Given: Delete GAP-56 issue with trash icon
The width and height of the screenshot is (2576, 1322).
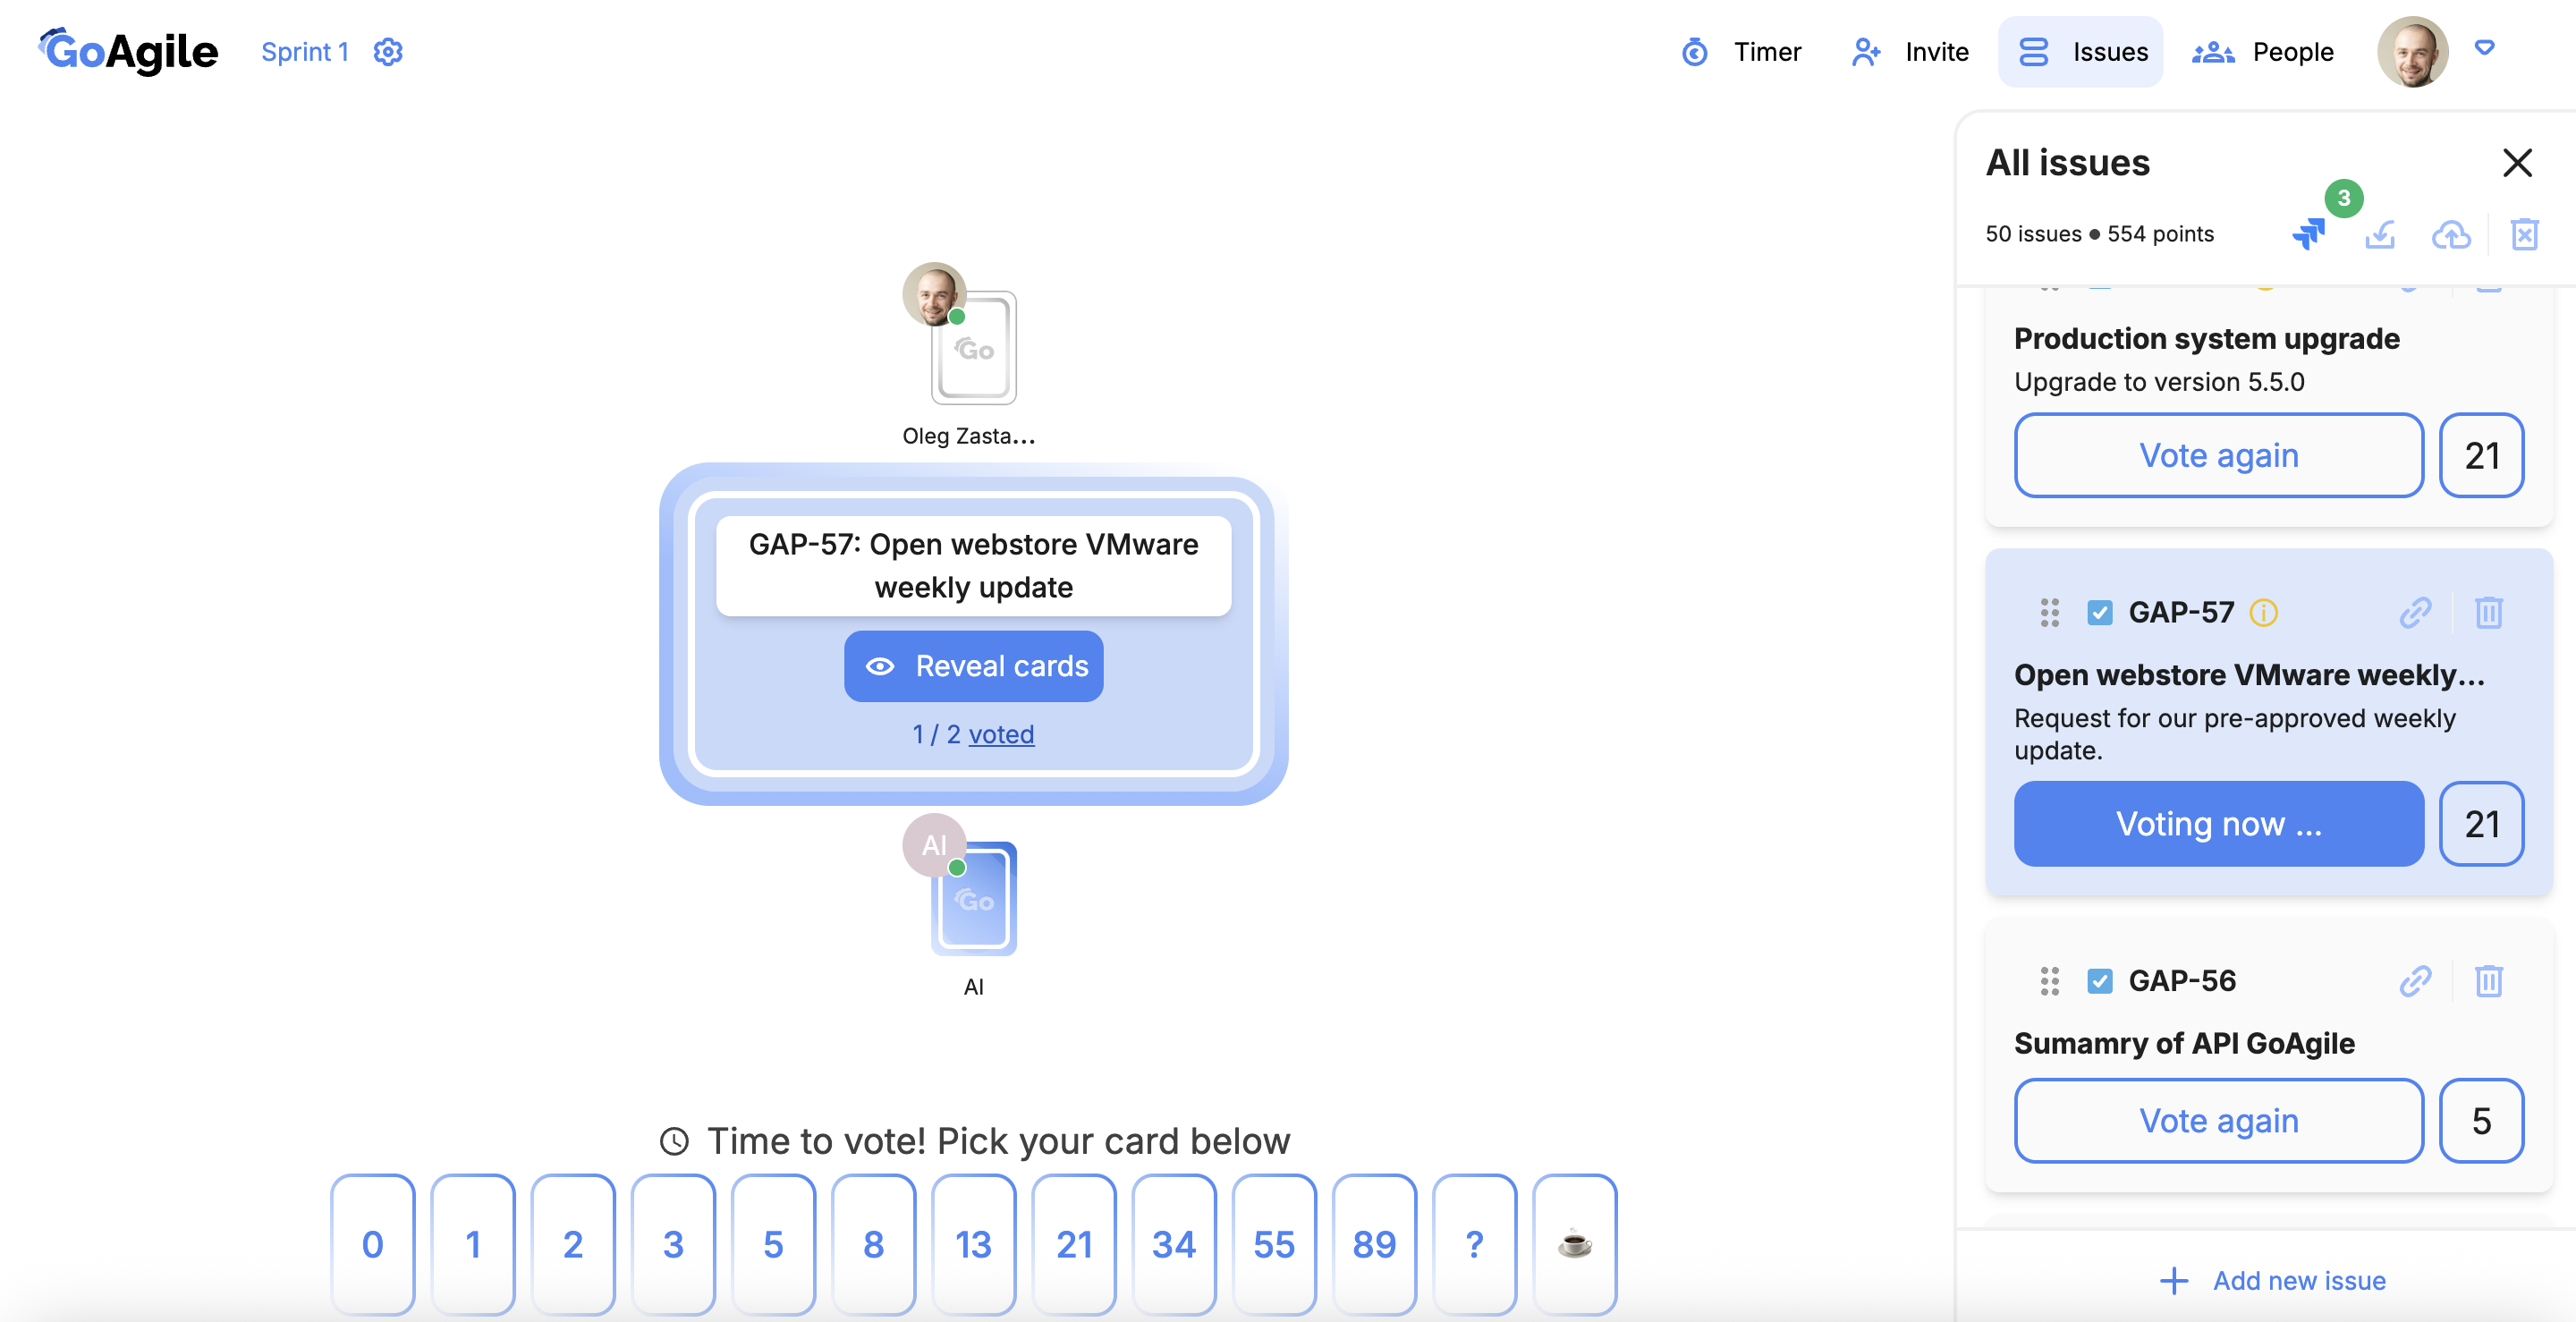Looking at the screenshot, I should (2488, 981).
